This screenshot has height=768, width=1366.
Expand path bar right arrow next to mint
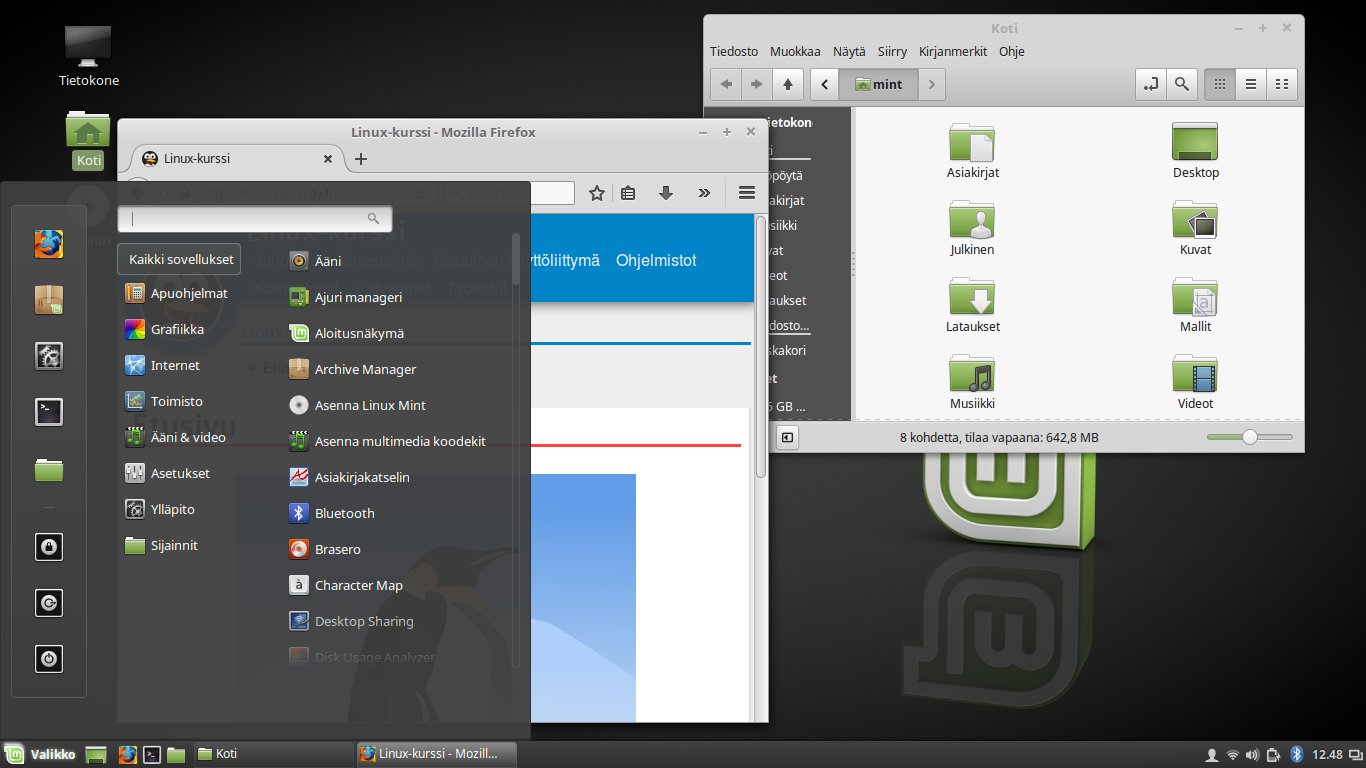tap(931, 85)
